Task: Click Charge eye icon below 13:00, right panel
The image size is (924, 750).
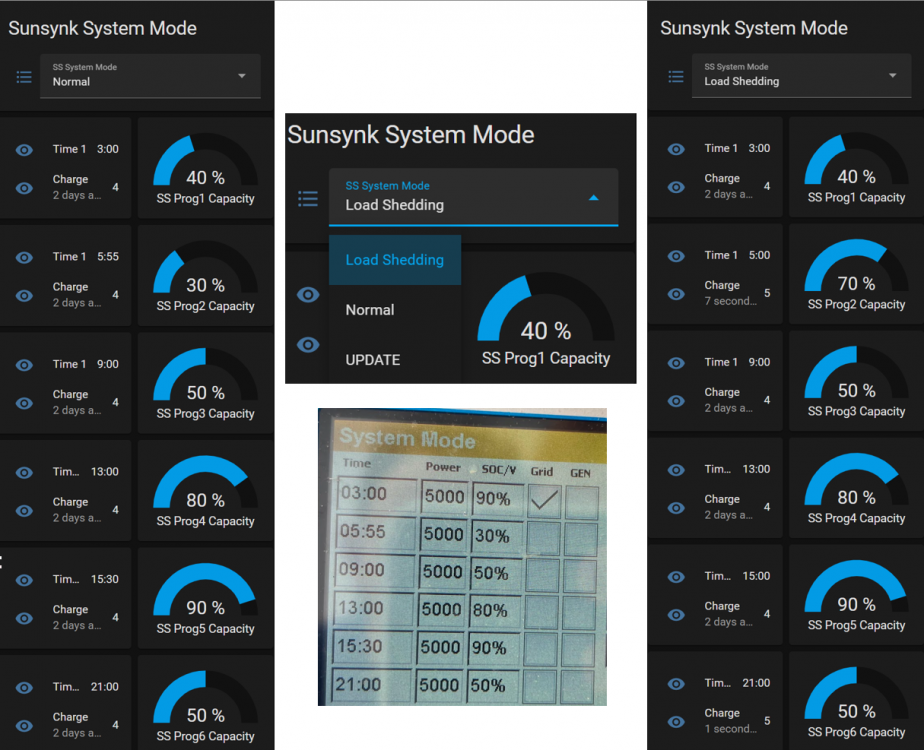Action: (x=676, y=508)
